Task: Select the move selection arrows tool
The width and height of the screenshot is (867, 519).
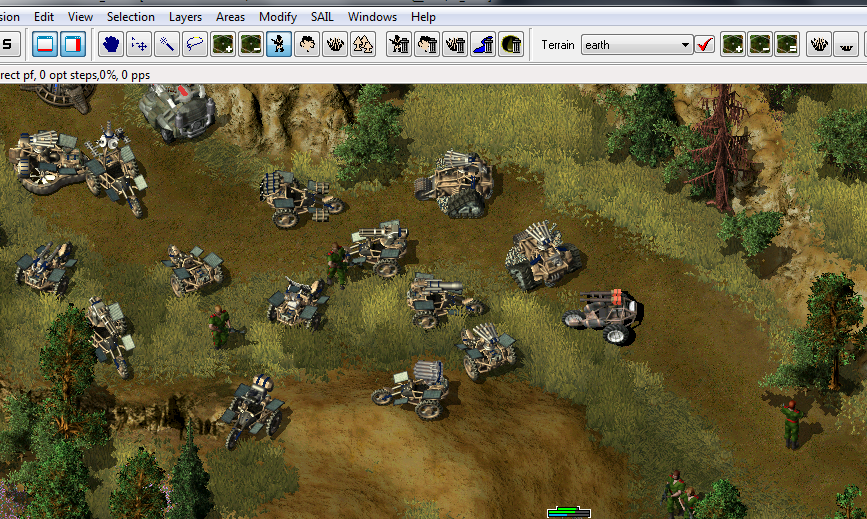Action: 139,44
